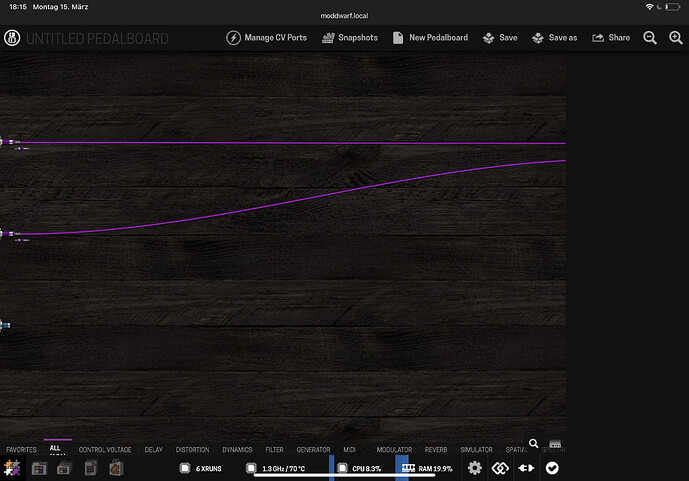This screenshot has width=689, height=481.
Task: Zoom in the pedalboard view
Action: tap(676, 38)
